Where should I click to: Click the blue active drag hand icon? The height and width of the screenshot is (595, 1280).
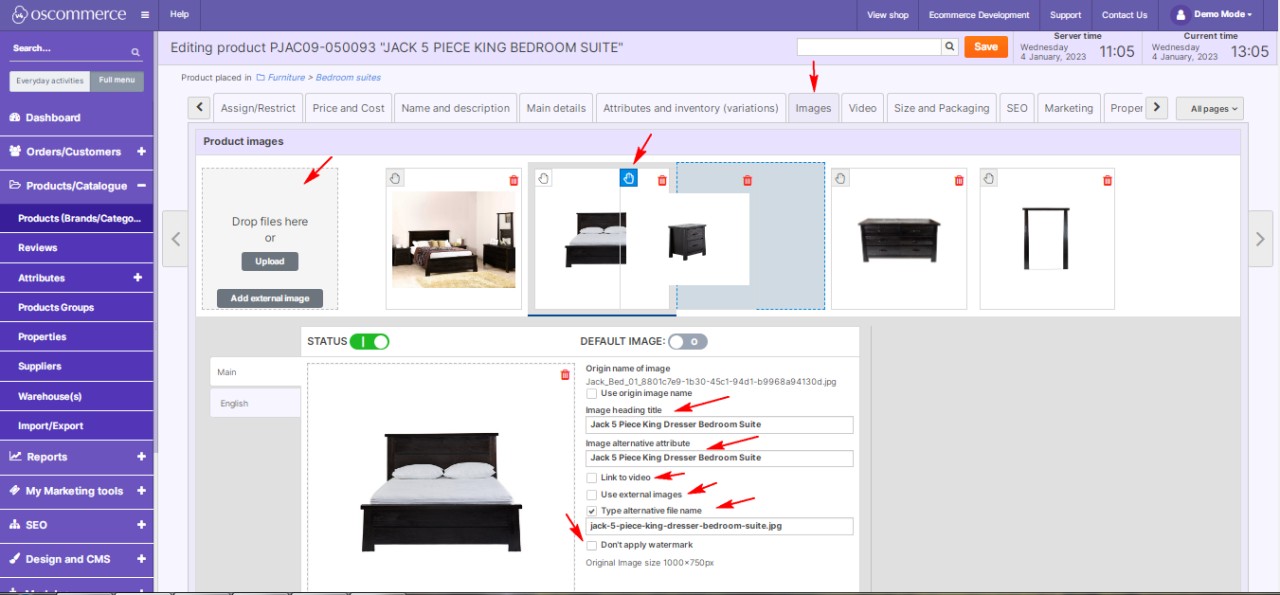pyautogui.click(x=628, y=178)
